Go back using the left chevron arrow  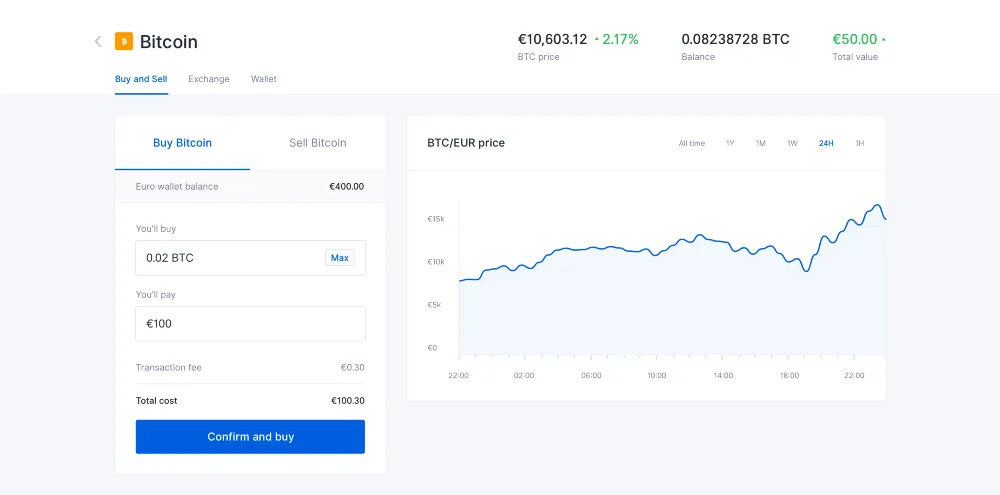click(98, 41)
